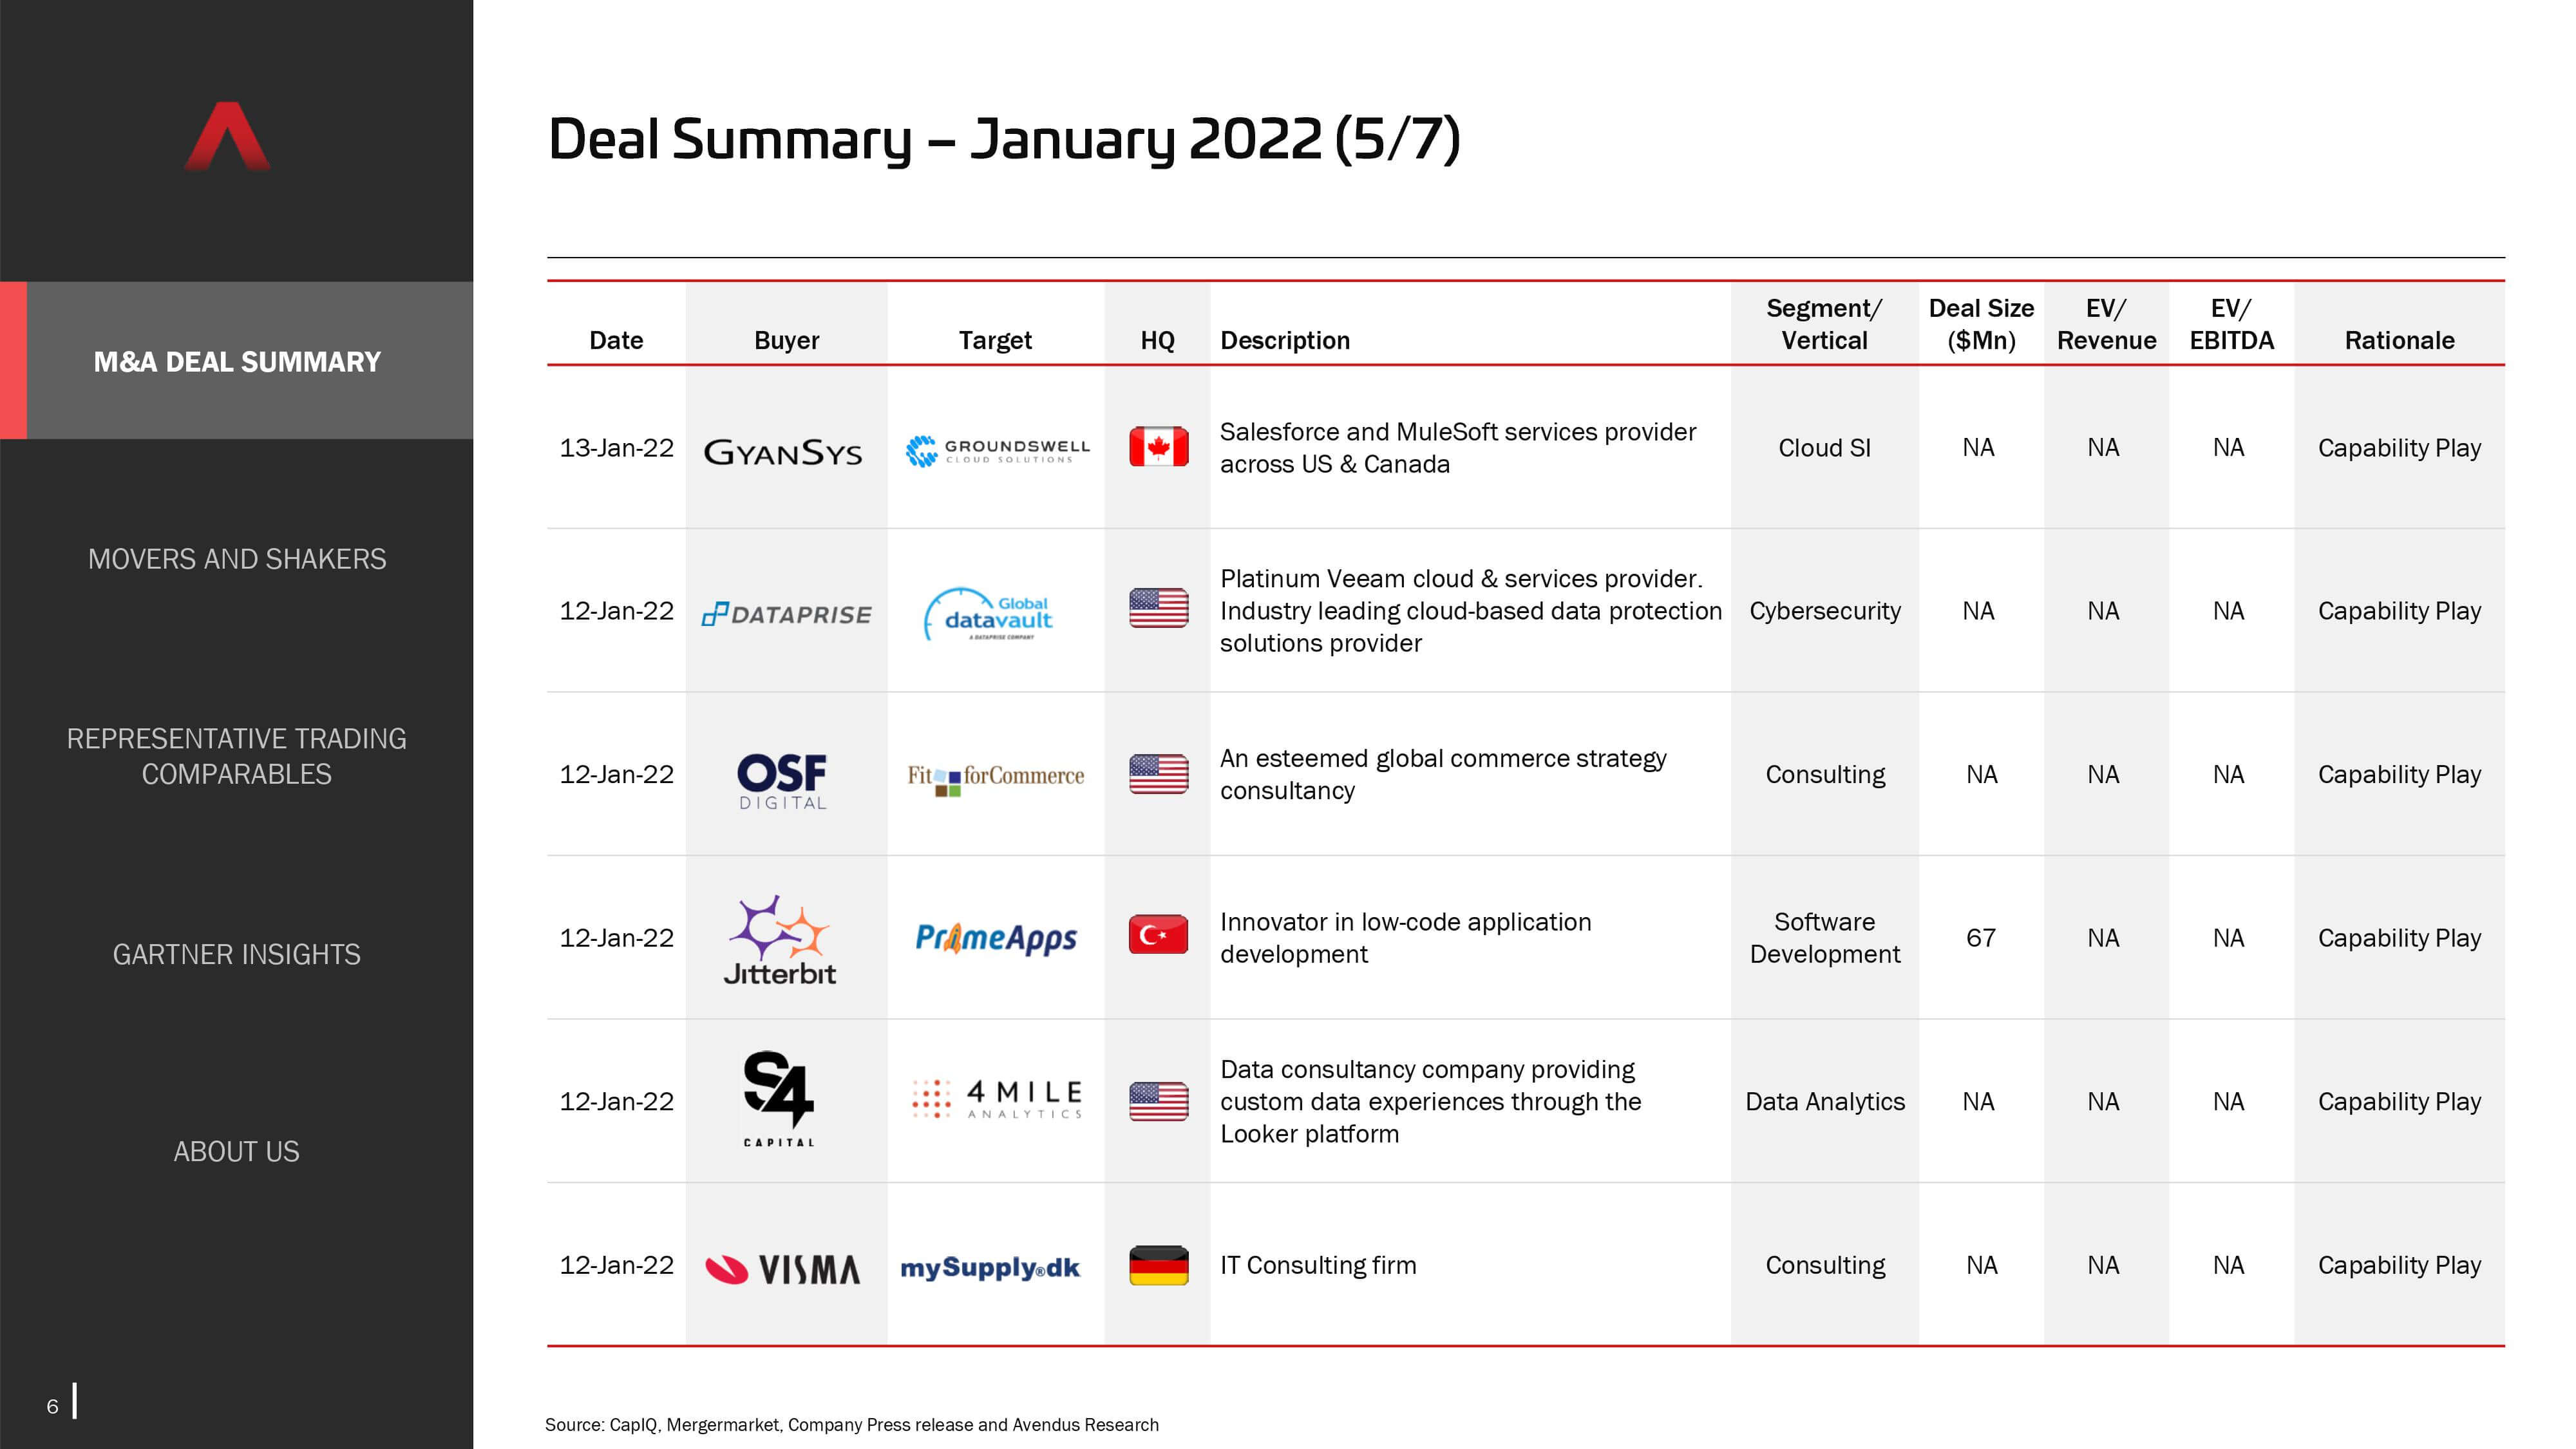The height and width of the screenshot is (1449, 2576).
Task: Go to Movers and Shakers section
Action: click(237, 558)
